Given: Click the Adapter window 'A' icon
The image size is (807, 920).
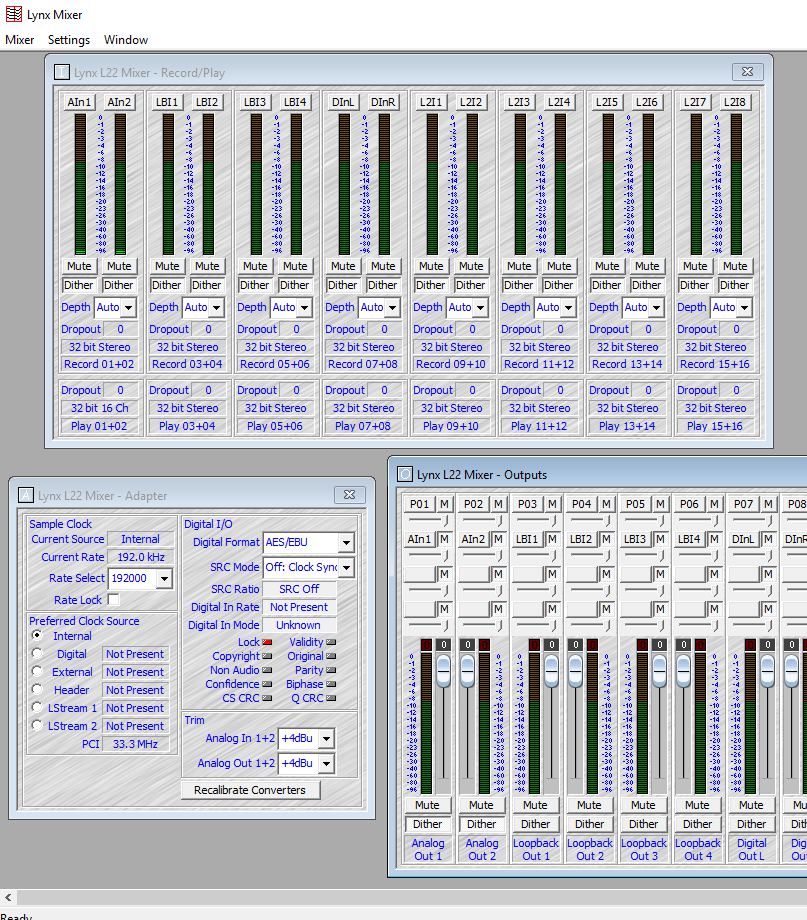Looking at the screenshot, I should (26, 495).
